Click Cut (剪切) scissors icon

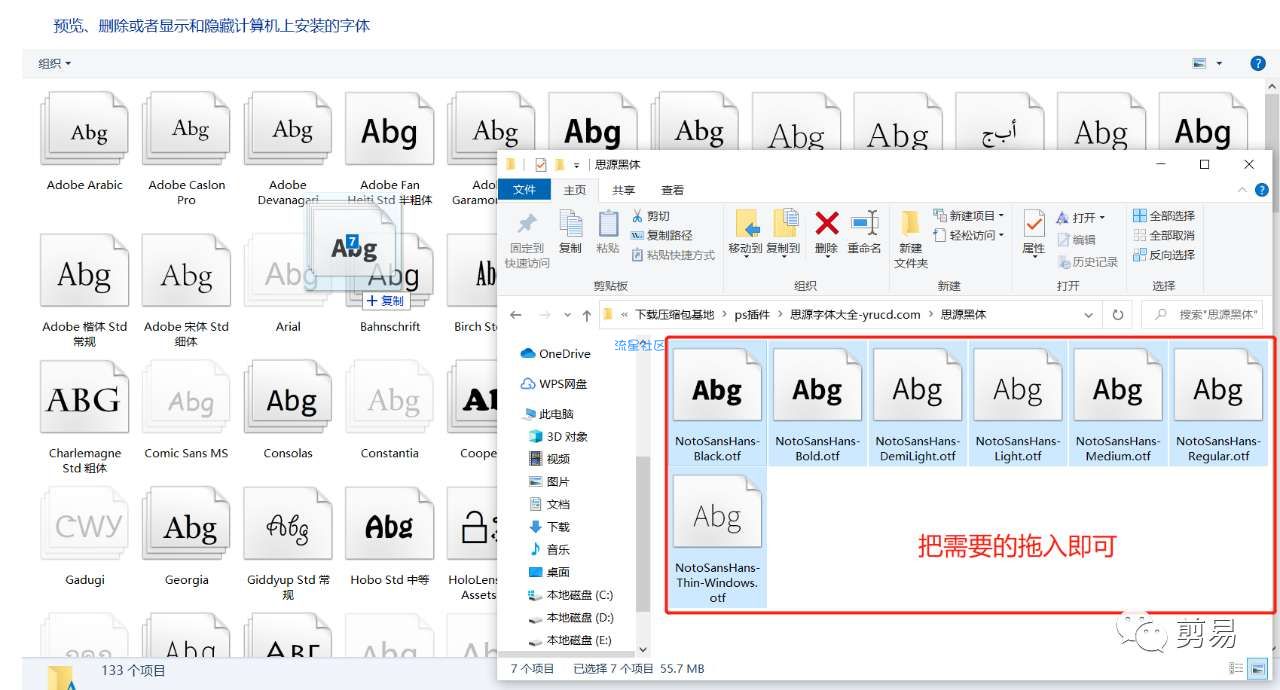click(x=637, y=216)
